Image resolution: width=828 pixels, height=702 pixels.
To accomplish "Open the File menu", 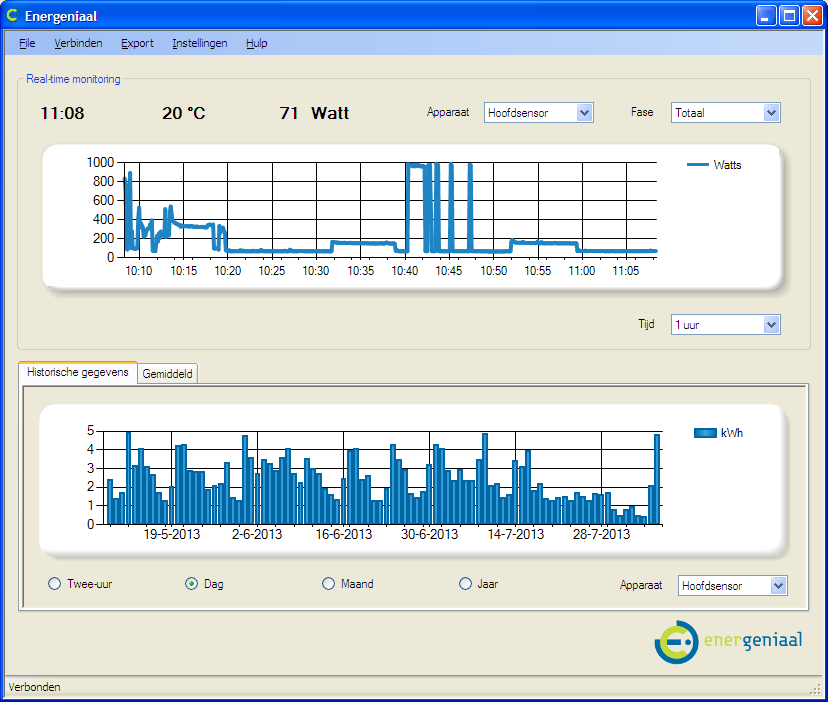I will tap(27, 43).
